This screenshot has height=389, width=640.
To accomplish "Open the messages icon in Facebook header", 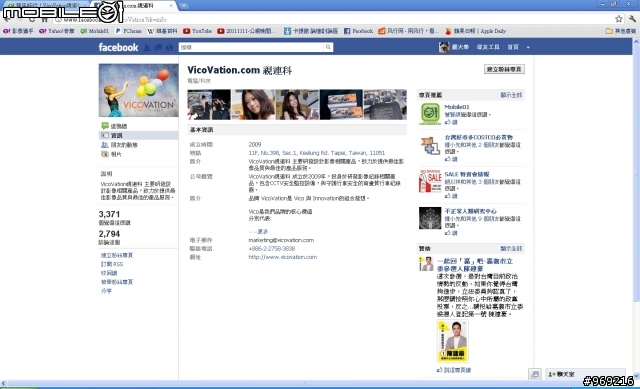I will (x=158, y=48).
